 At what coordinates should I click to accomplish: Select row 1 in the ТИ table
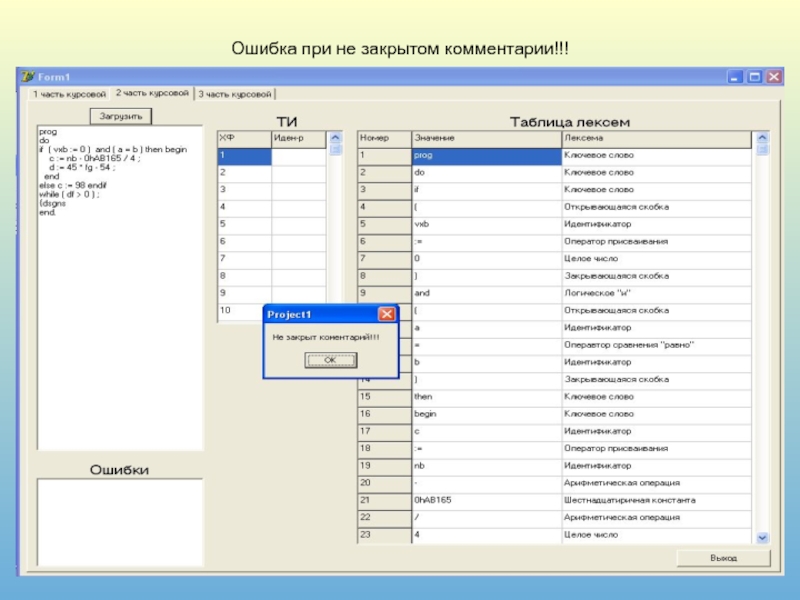(244, 156)
